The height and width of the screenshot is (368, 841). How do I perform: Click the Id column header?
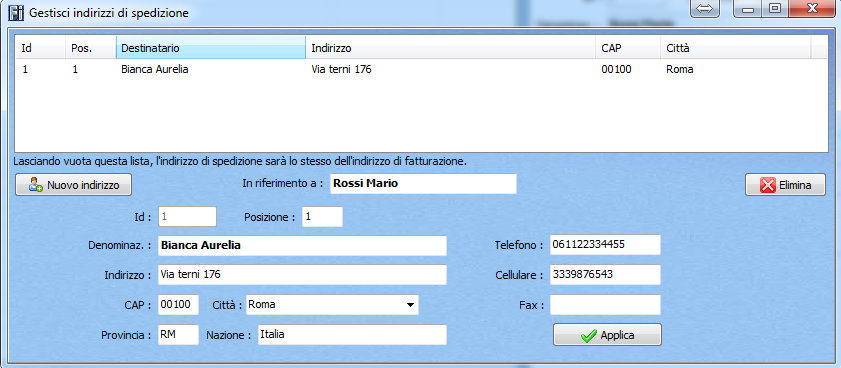(40, 48)
